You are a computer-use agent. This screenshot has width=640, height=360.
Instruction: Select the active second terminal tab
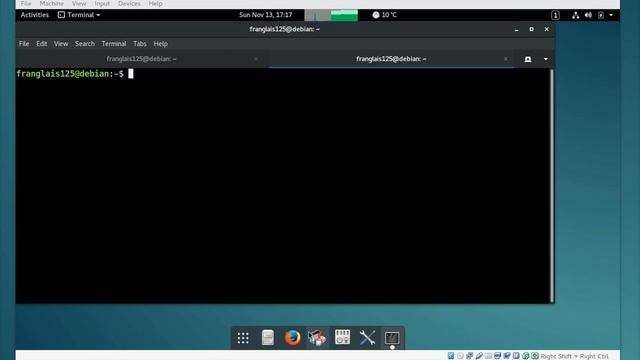point(391,59)
